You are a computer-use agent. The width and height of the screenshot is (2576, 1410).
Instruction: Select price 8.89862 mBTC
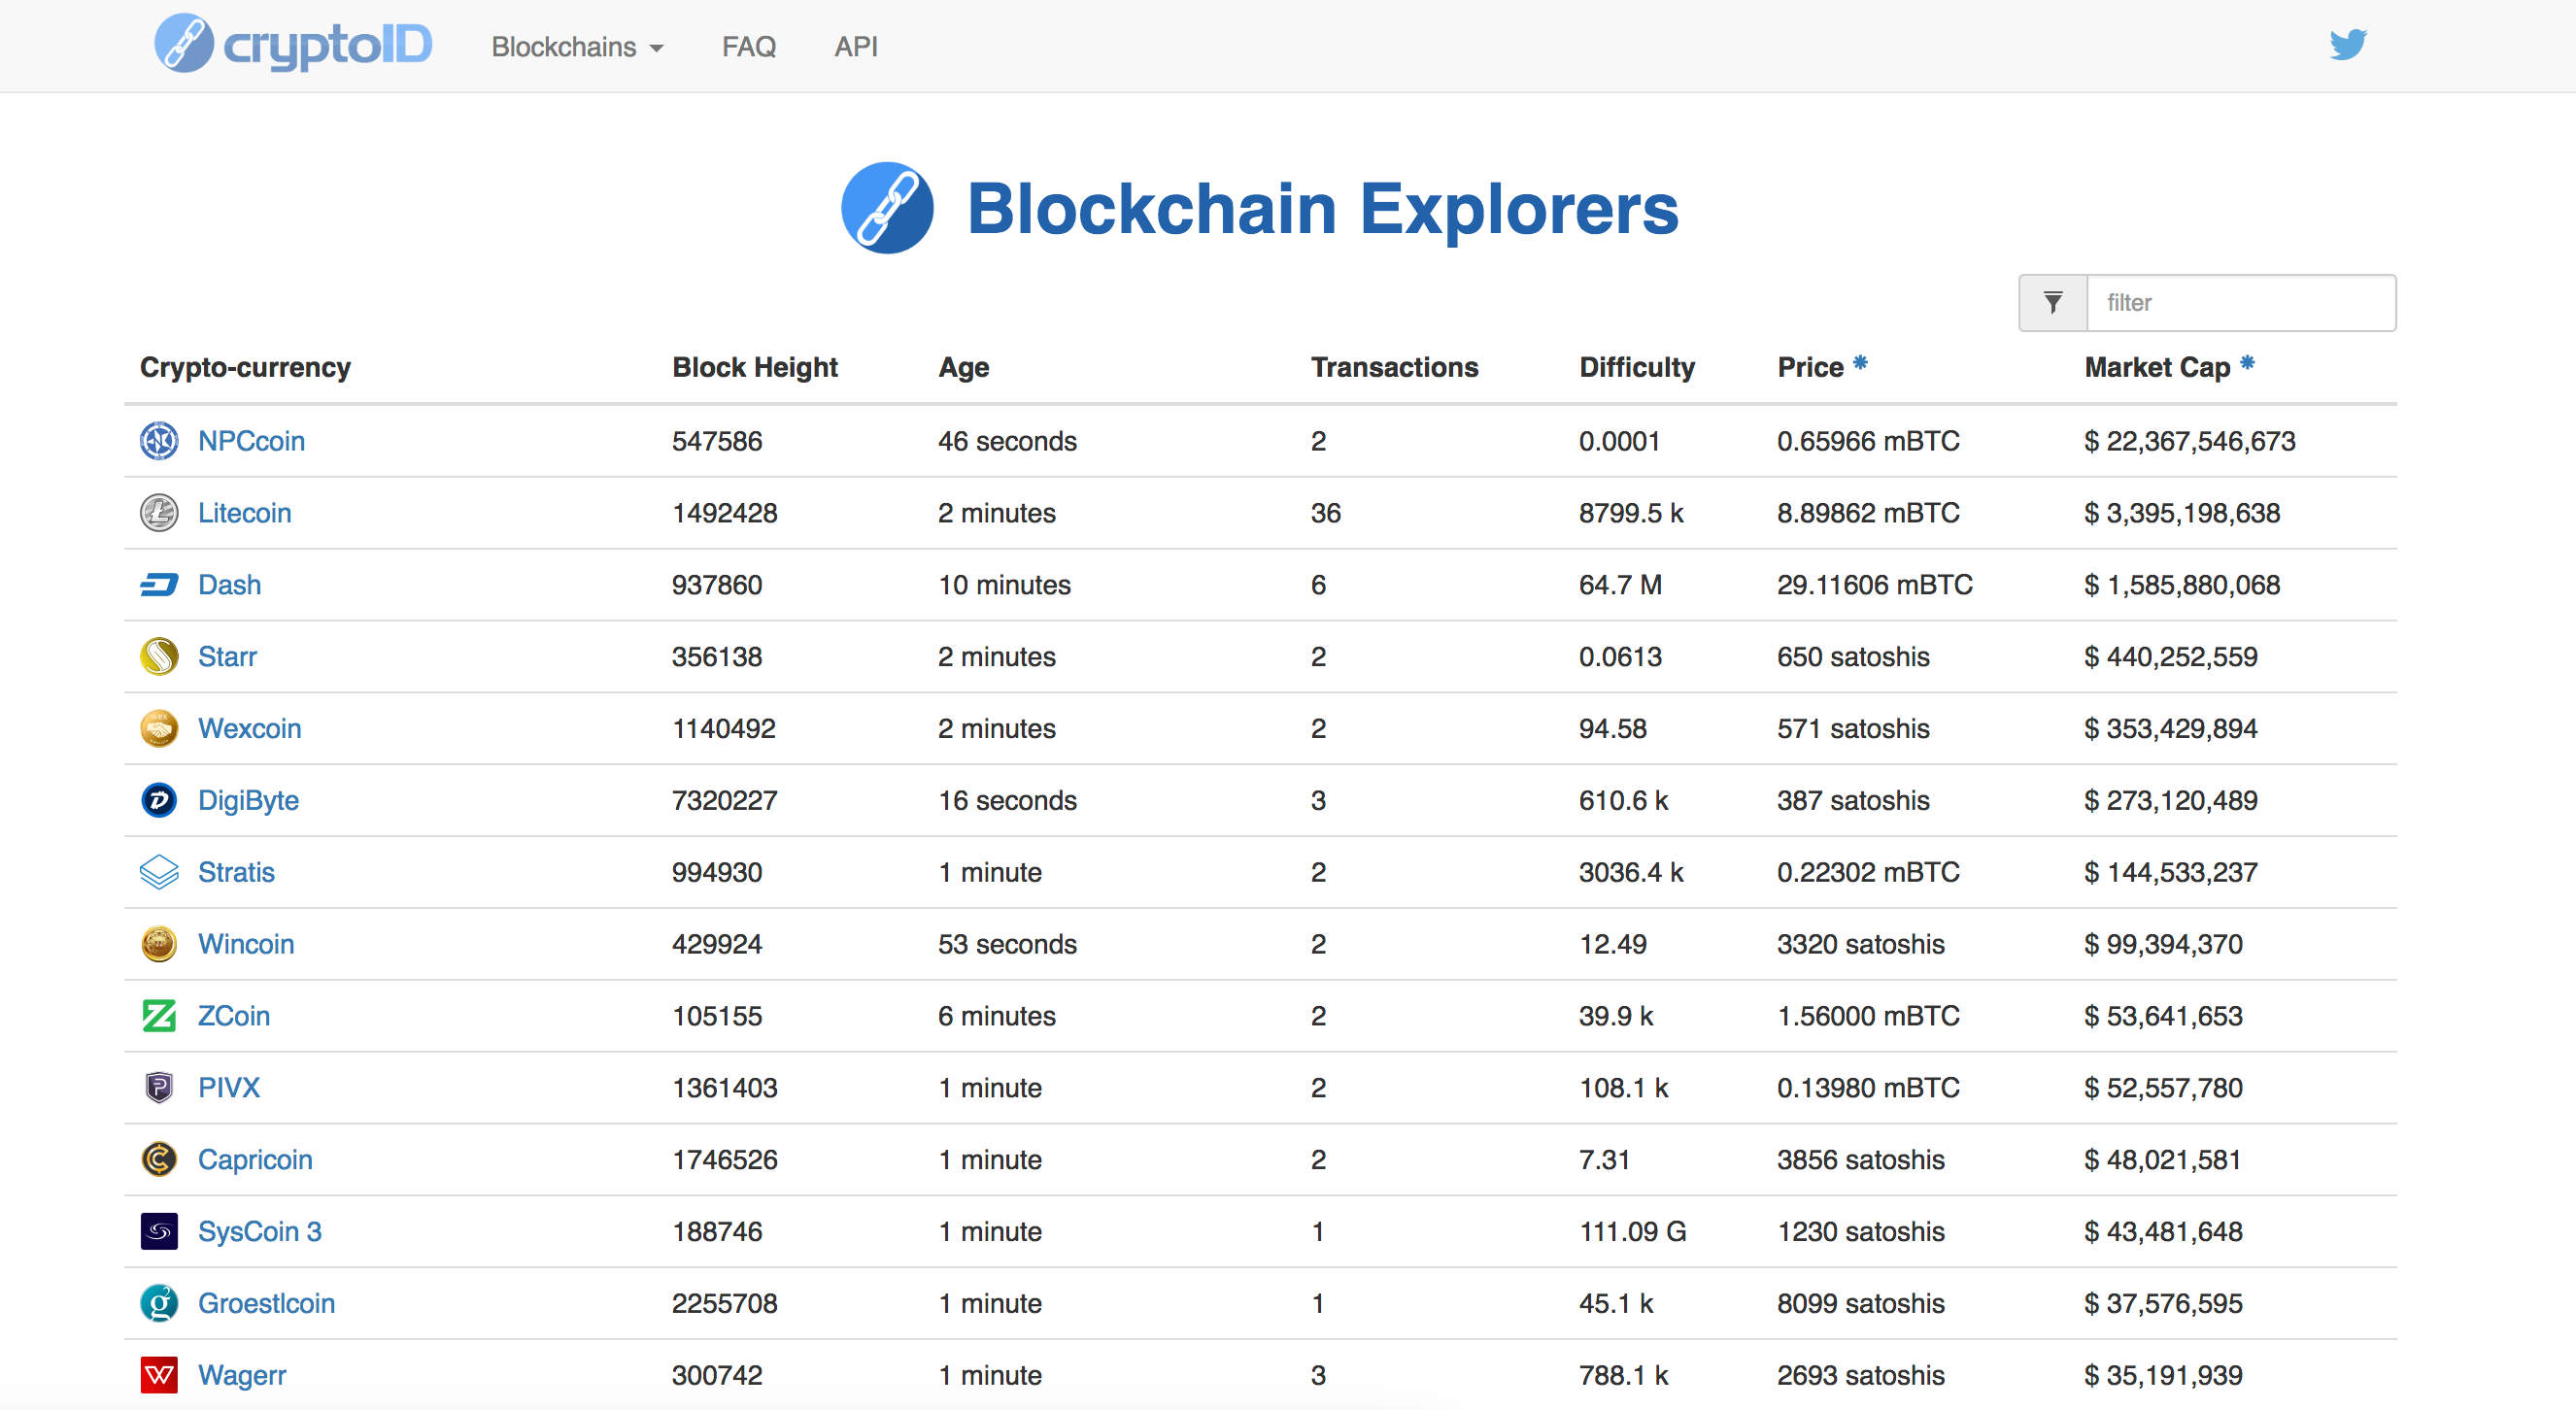pyautogui.click(x=1868, y=513)
